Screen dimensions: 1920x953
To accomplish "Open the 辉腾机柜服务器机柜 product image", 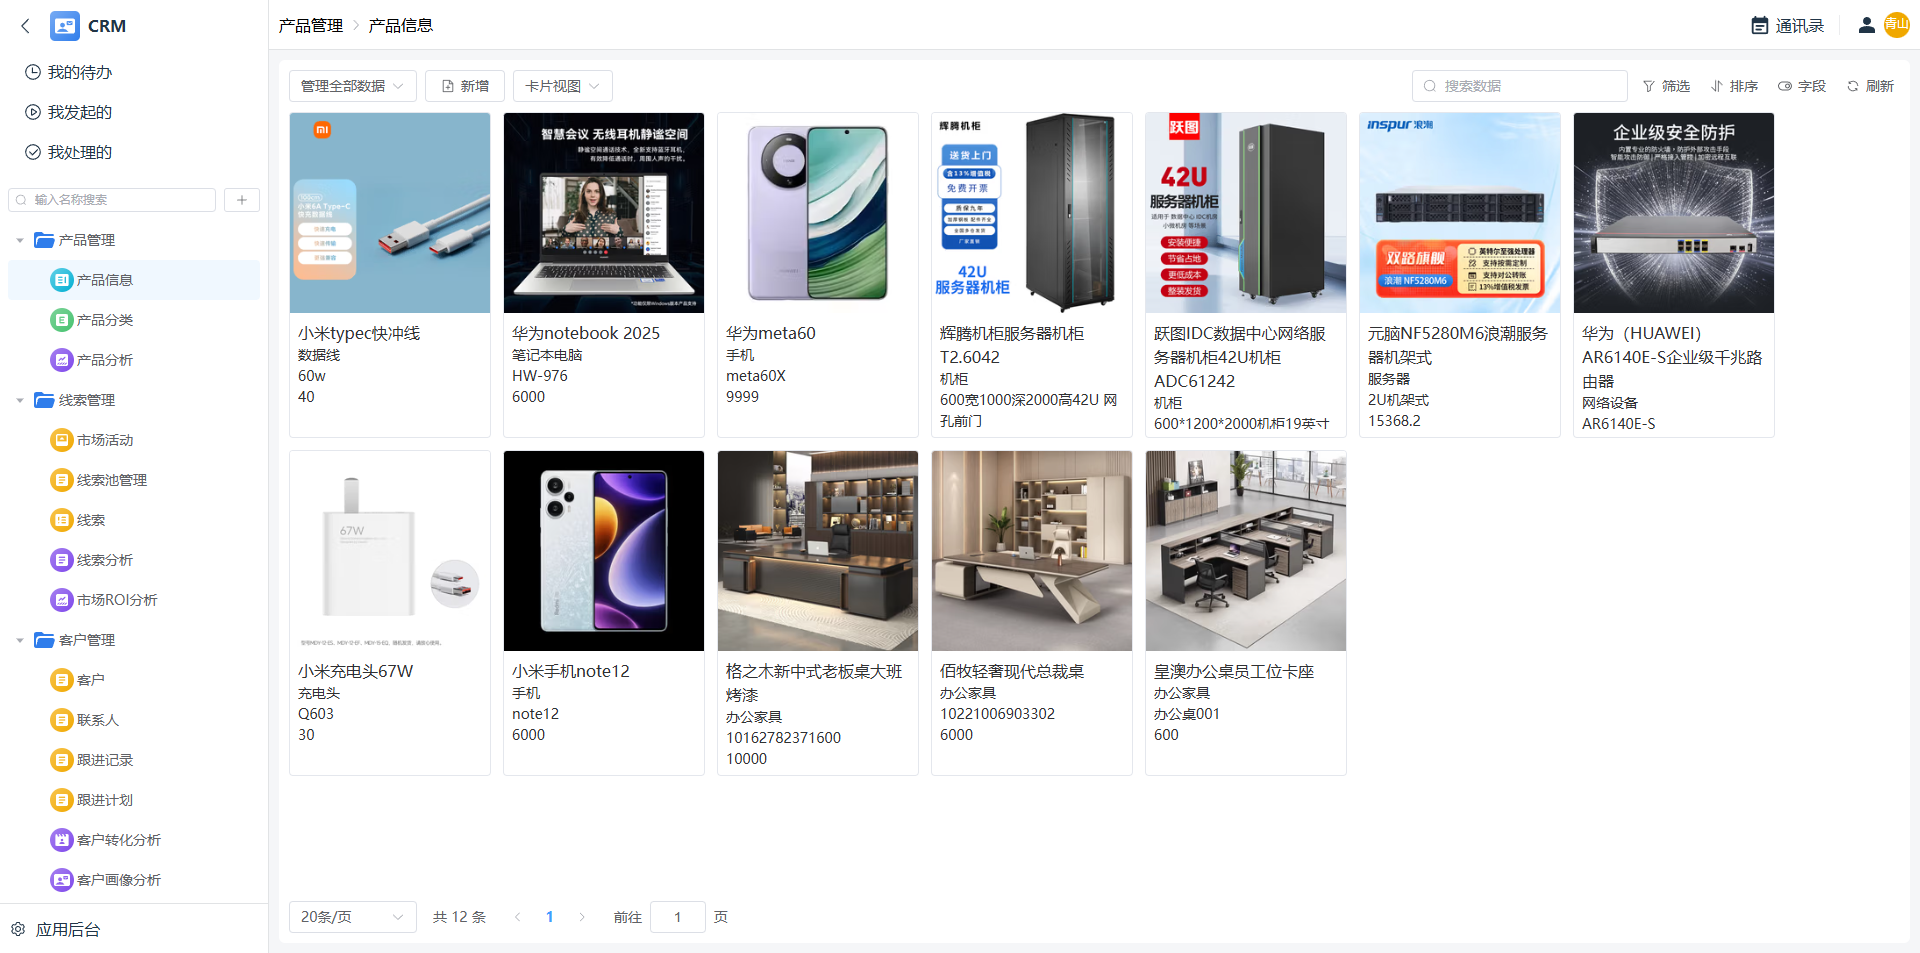I will click(x=1032, y=213).
